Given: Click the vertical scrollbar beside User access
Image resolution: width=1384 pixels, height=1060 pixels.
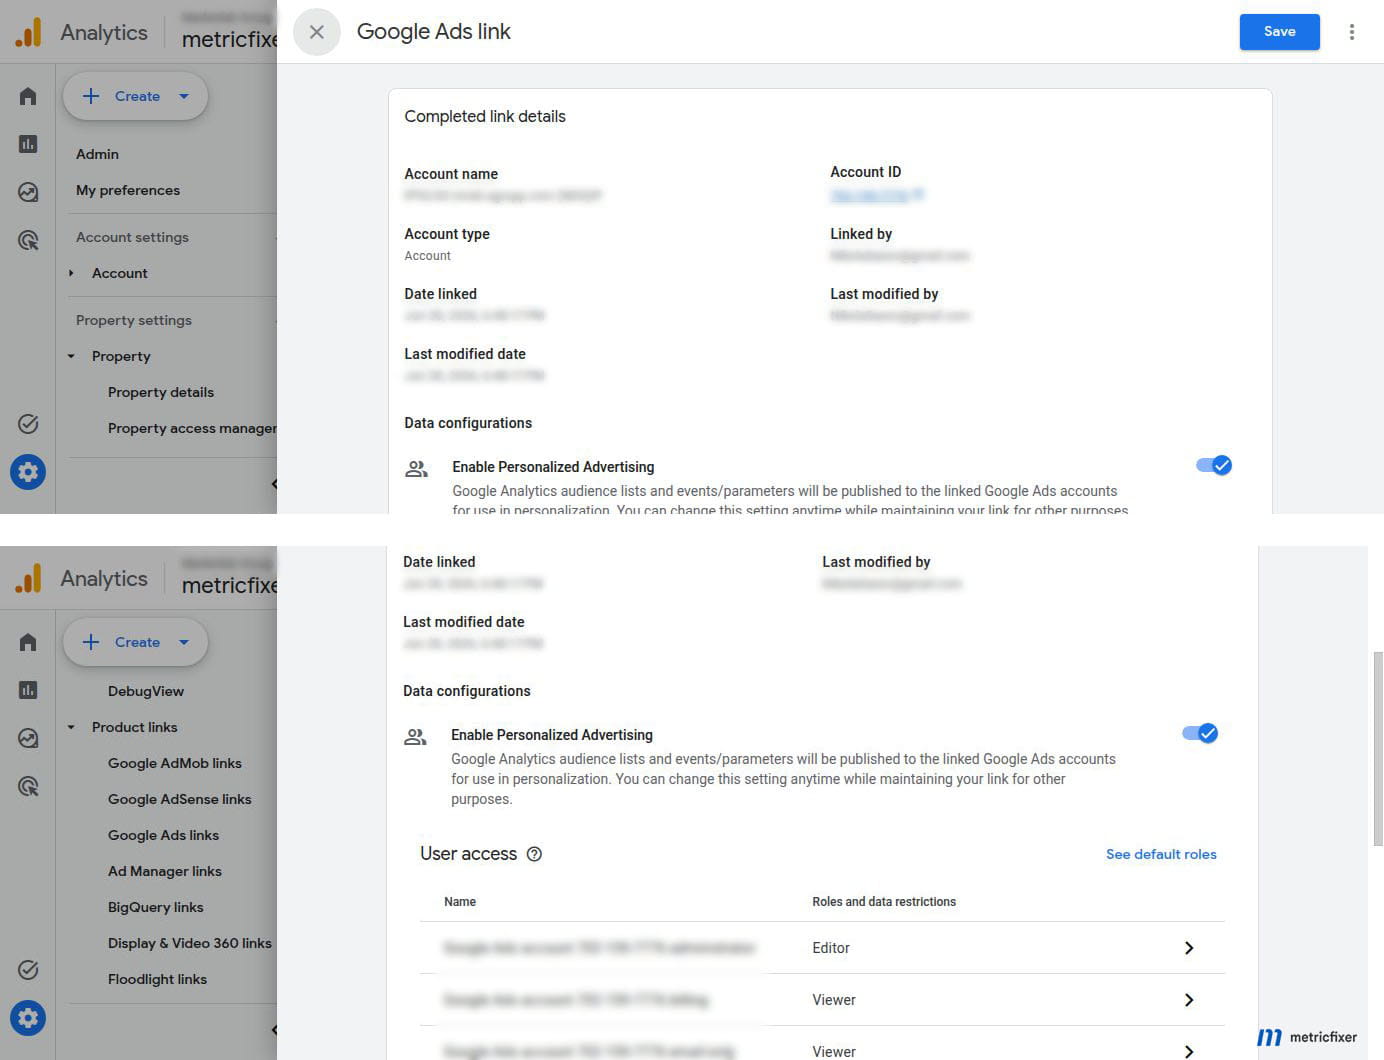Looking at the screenshot, I should (x=1378, y=750).
